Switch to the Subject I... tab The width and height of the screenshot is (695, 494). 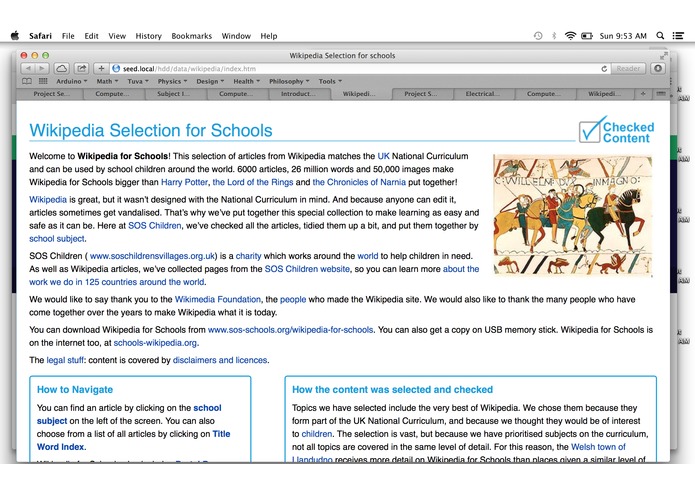pyautogui.click(x=173, y=94)
